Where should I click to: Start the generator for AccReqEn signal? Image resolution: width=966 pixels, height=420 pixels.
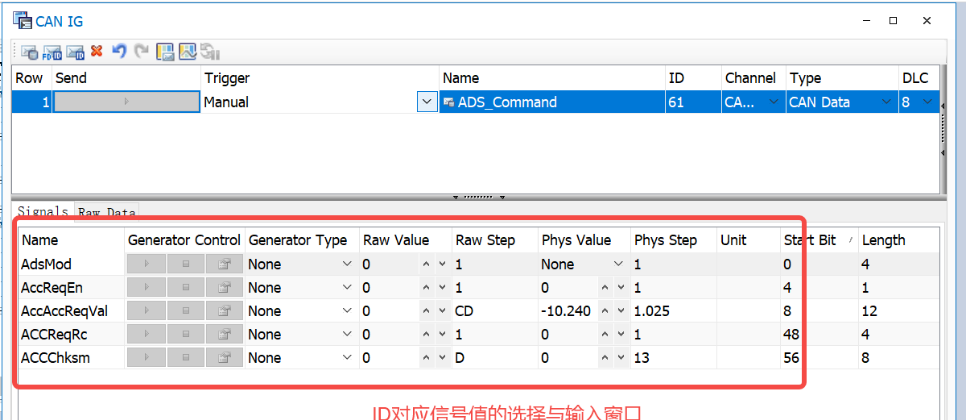tap(146, 288)
